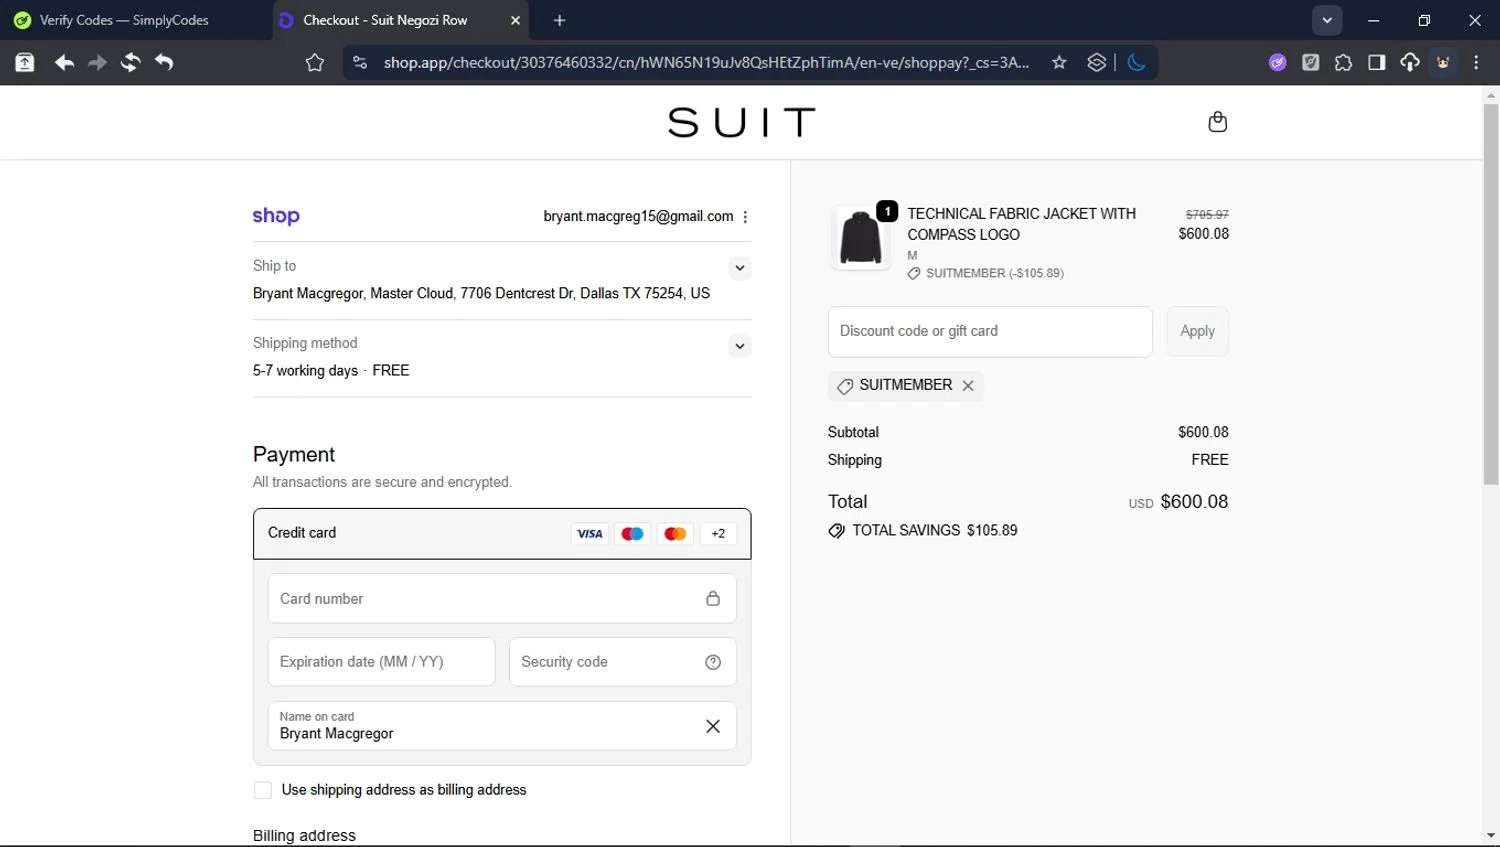Toggle the dark mode moon icon
Screen dimensions: 1500x847
point(1136,63)
